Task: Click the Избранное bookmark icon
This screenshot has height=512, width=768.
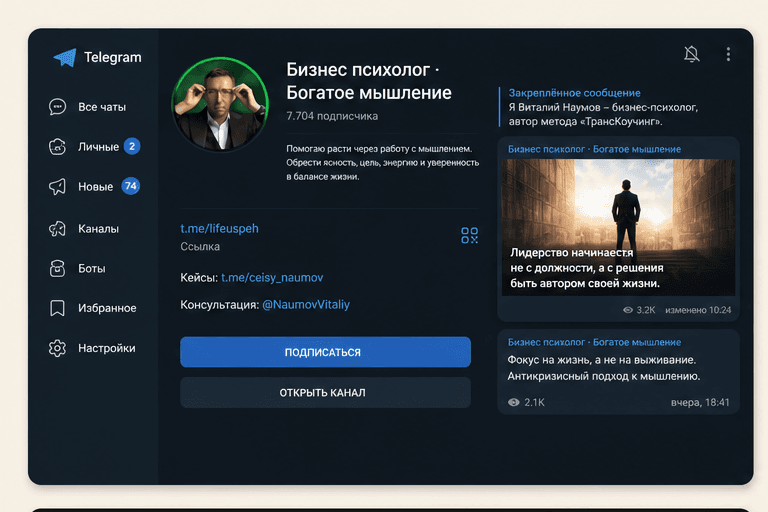Action: click(x=57, y=308)
